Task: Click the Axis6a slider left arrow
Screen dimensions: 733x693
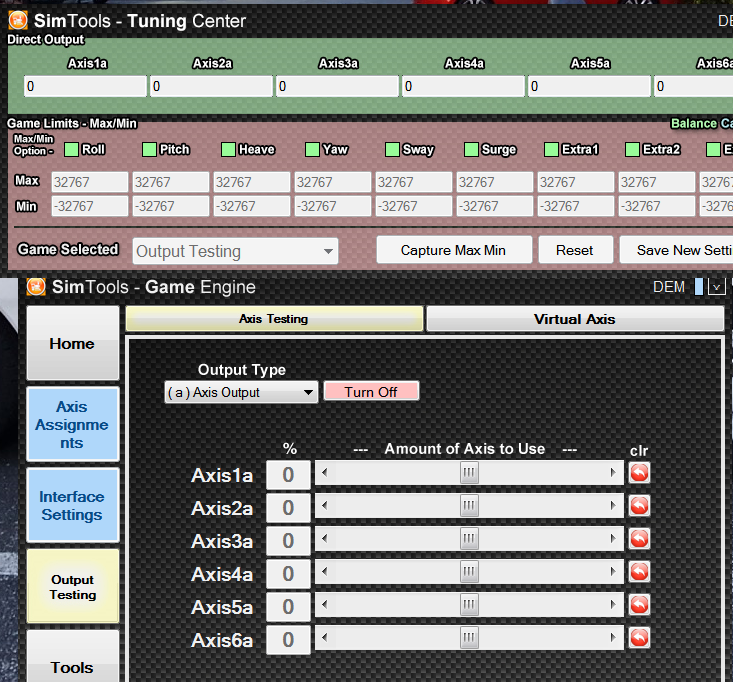Action: coord(324,637)
